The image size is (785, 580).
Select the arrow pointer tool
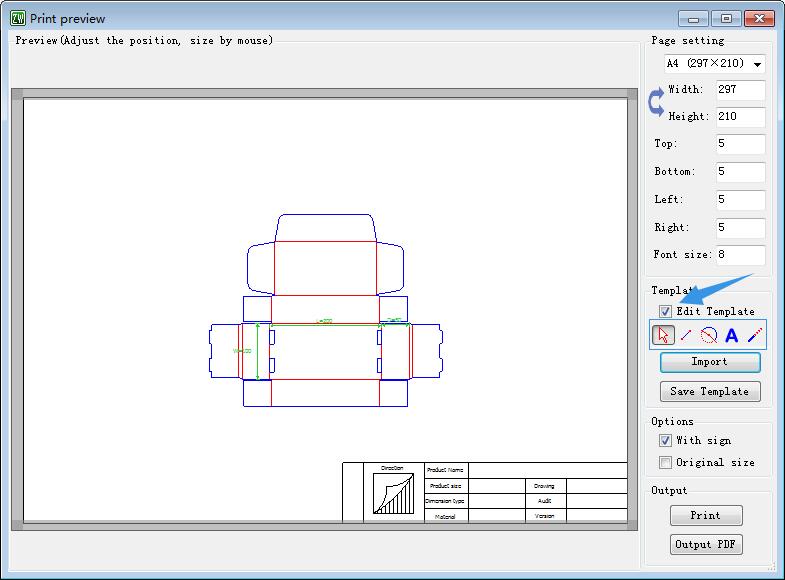[663, 335]
